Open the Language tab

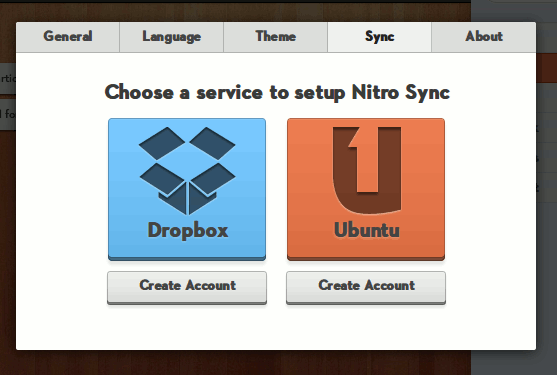point(172,37)
